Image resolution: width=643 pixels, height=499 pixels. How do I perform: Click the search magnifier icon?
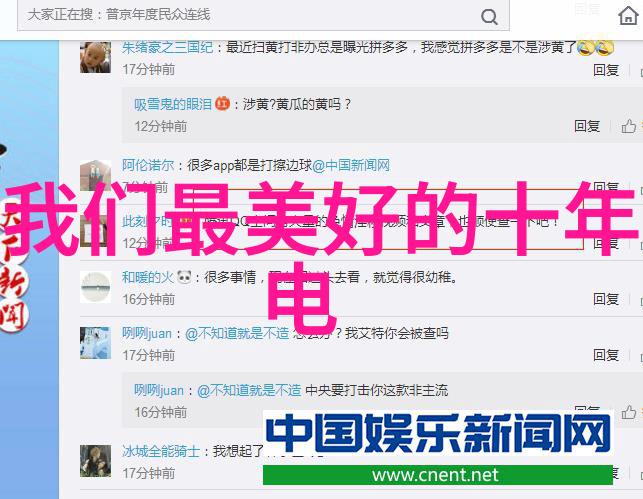coord(489,17)
